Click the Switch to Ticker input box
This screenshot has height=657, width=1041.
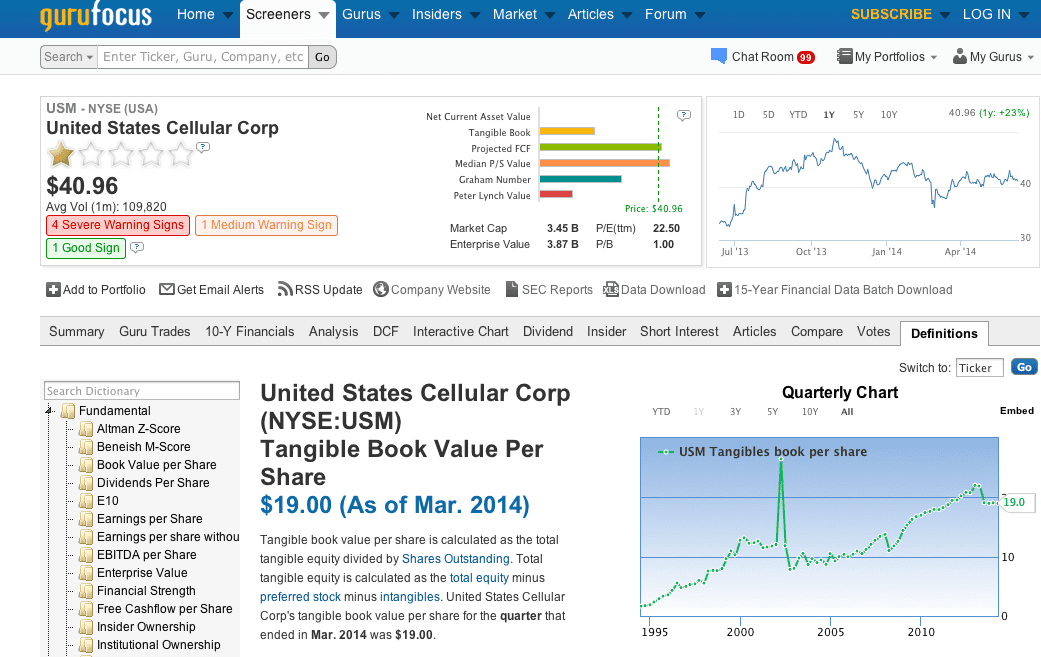coord(980,368)
